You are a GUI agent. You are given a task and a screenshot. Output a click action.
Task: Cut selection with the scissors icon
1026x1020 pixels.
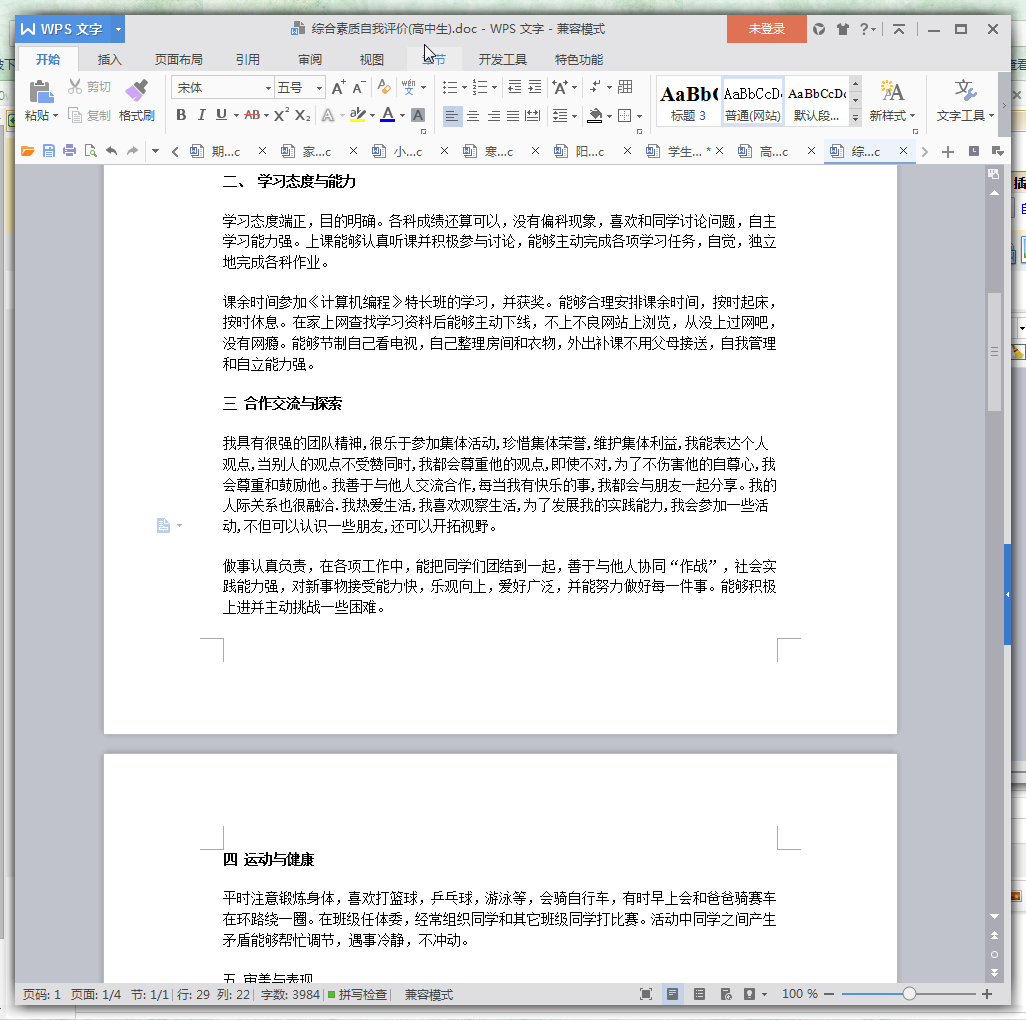click(75, 86)
